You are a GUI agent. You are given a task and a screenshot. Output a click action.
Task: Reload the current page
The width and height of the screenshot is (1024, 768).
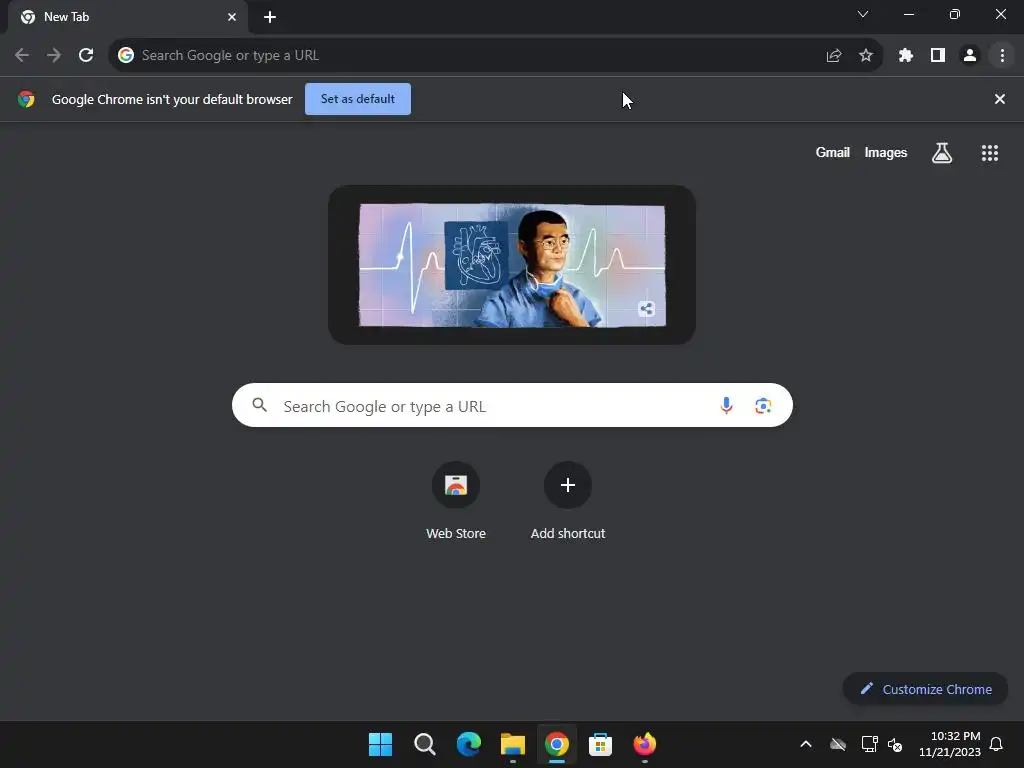86,56
